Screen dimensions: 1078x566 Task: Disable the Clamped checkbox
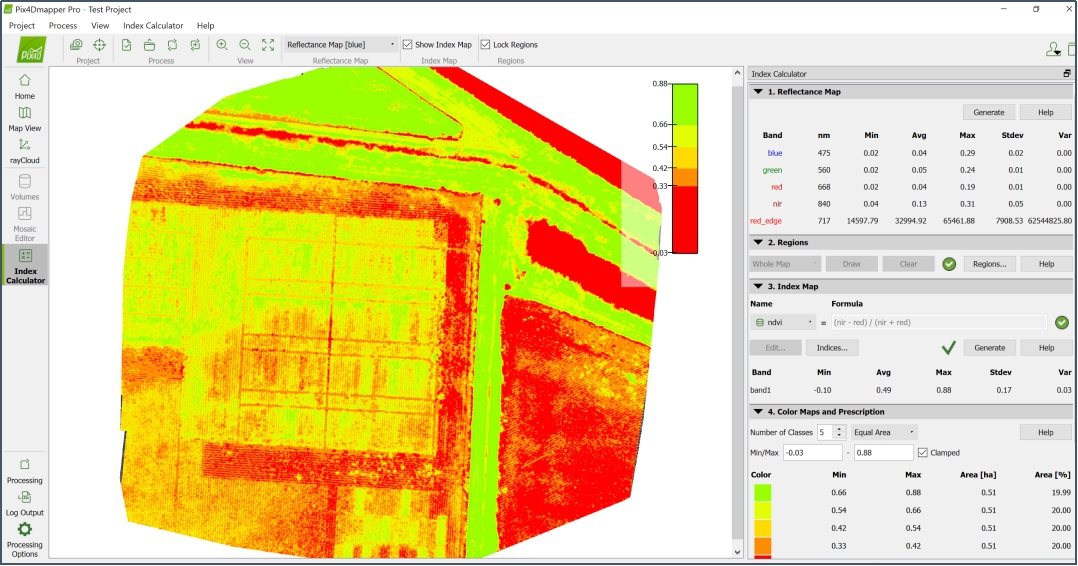(923, 453)
